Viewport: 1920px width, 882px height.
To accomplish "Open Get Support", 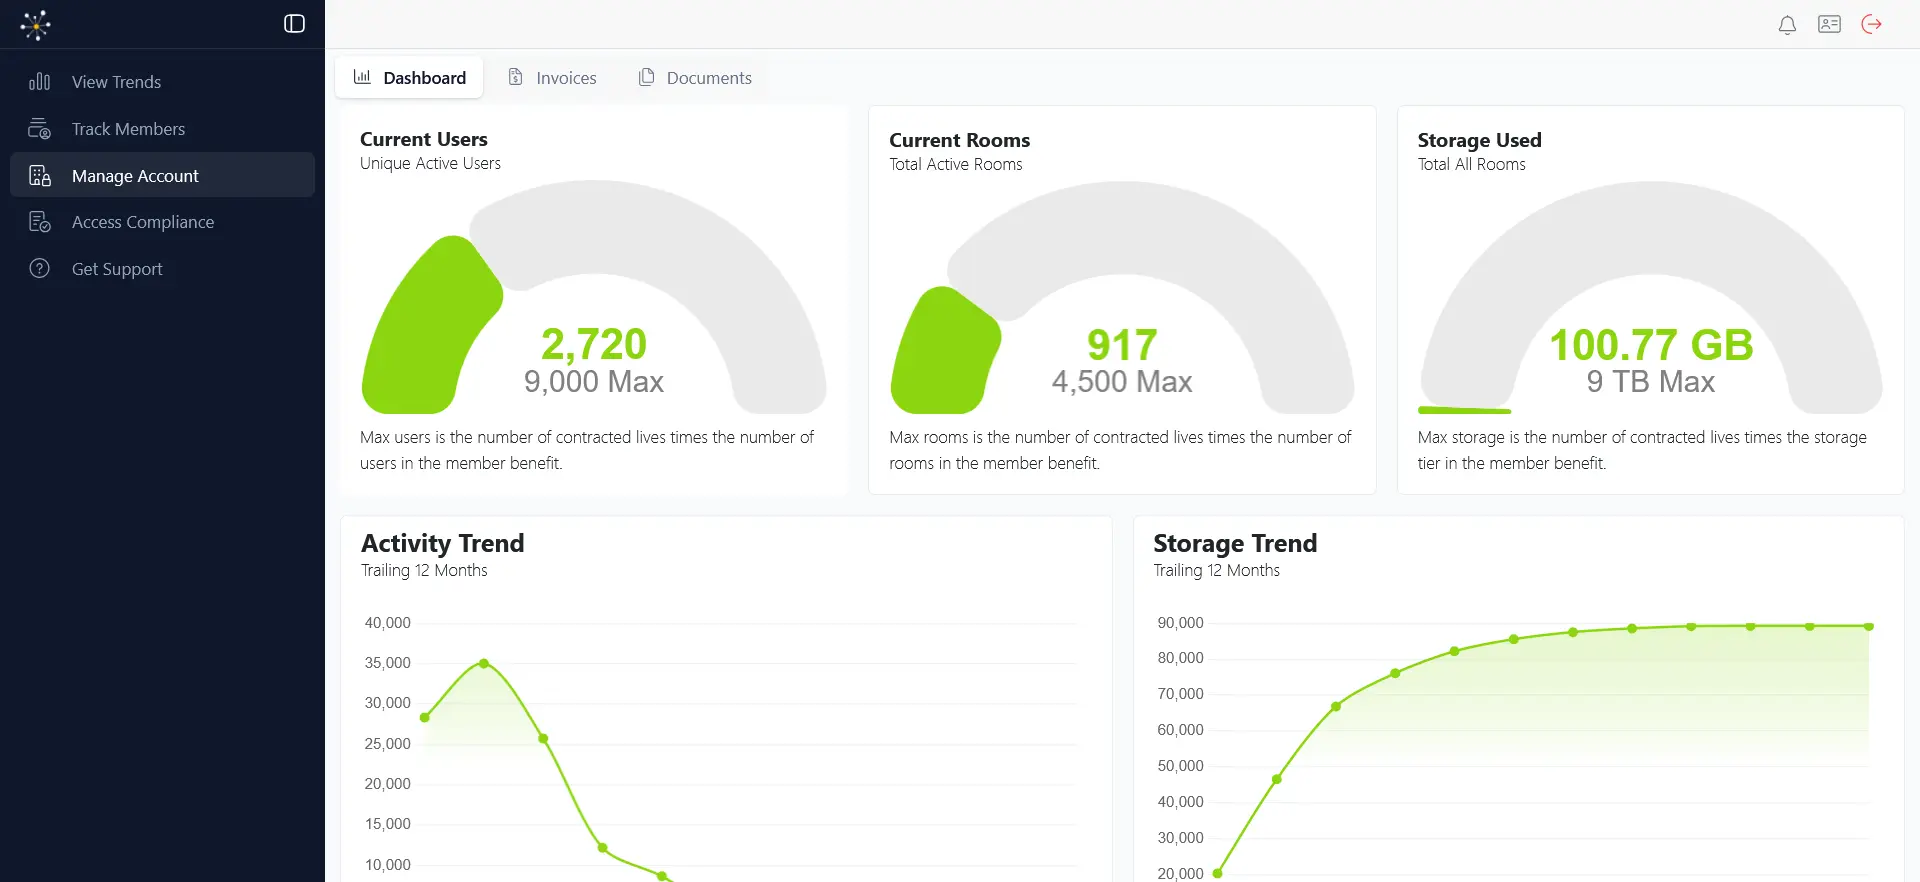I will pyautogui.click(x=162, y=269).
